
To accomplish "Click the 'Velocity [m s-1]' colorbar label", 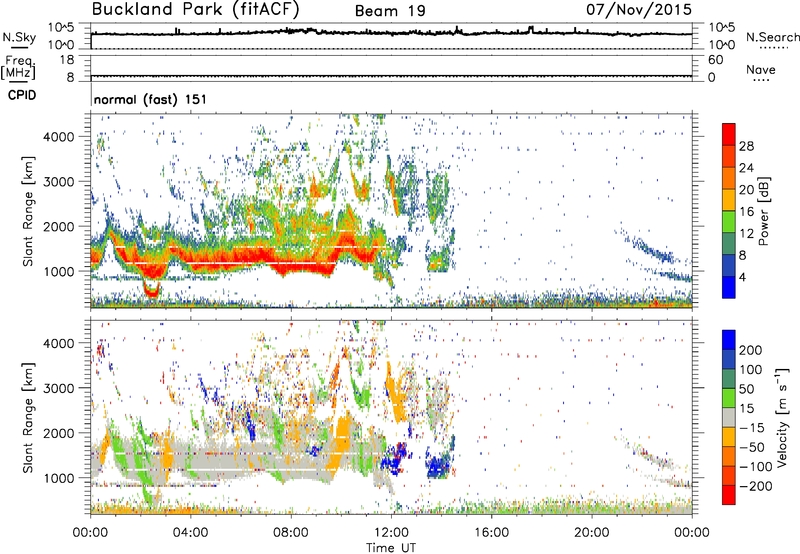I will (782, 417).
